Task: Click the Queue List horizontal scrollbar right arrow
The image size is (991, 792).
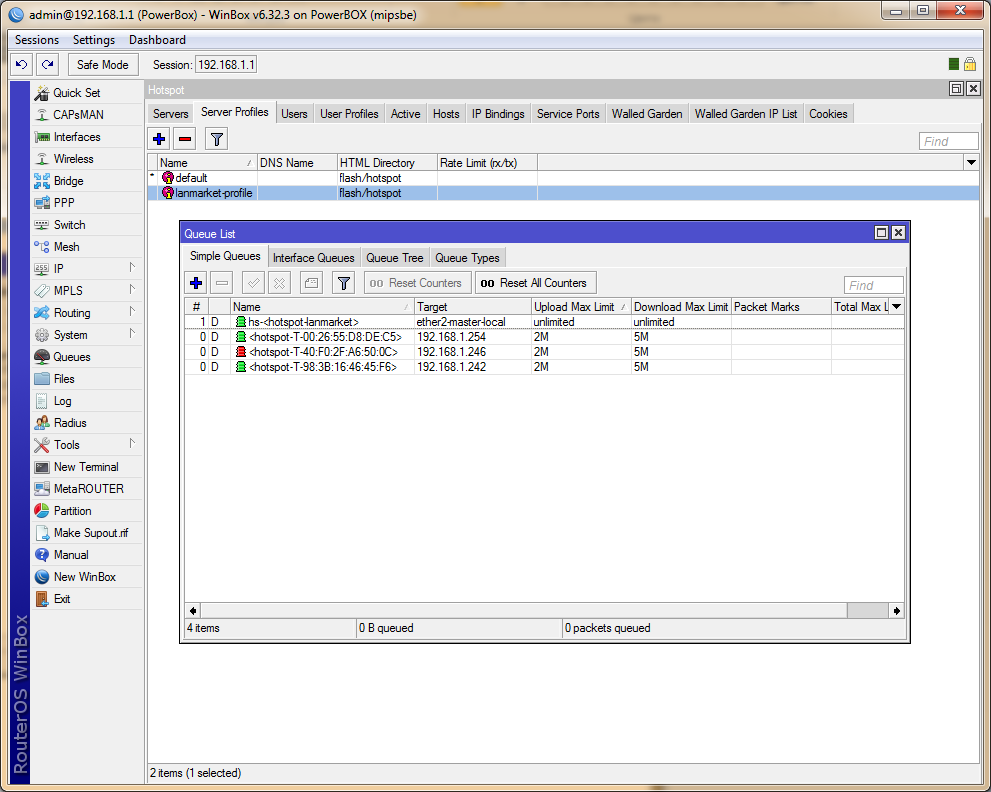Action: pos(897,610)
